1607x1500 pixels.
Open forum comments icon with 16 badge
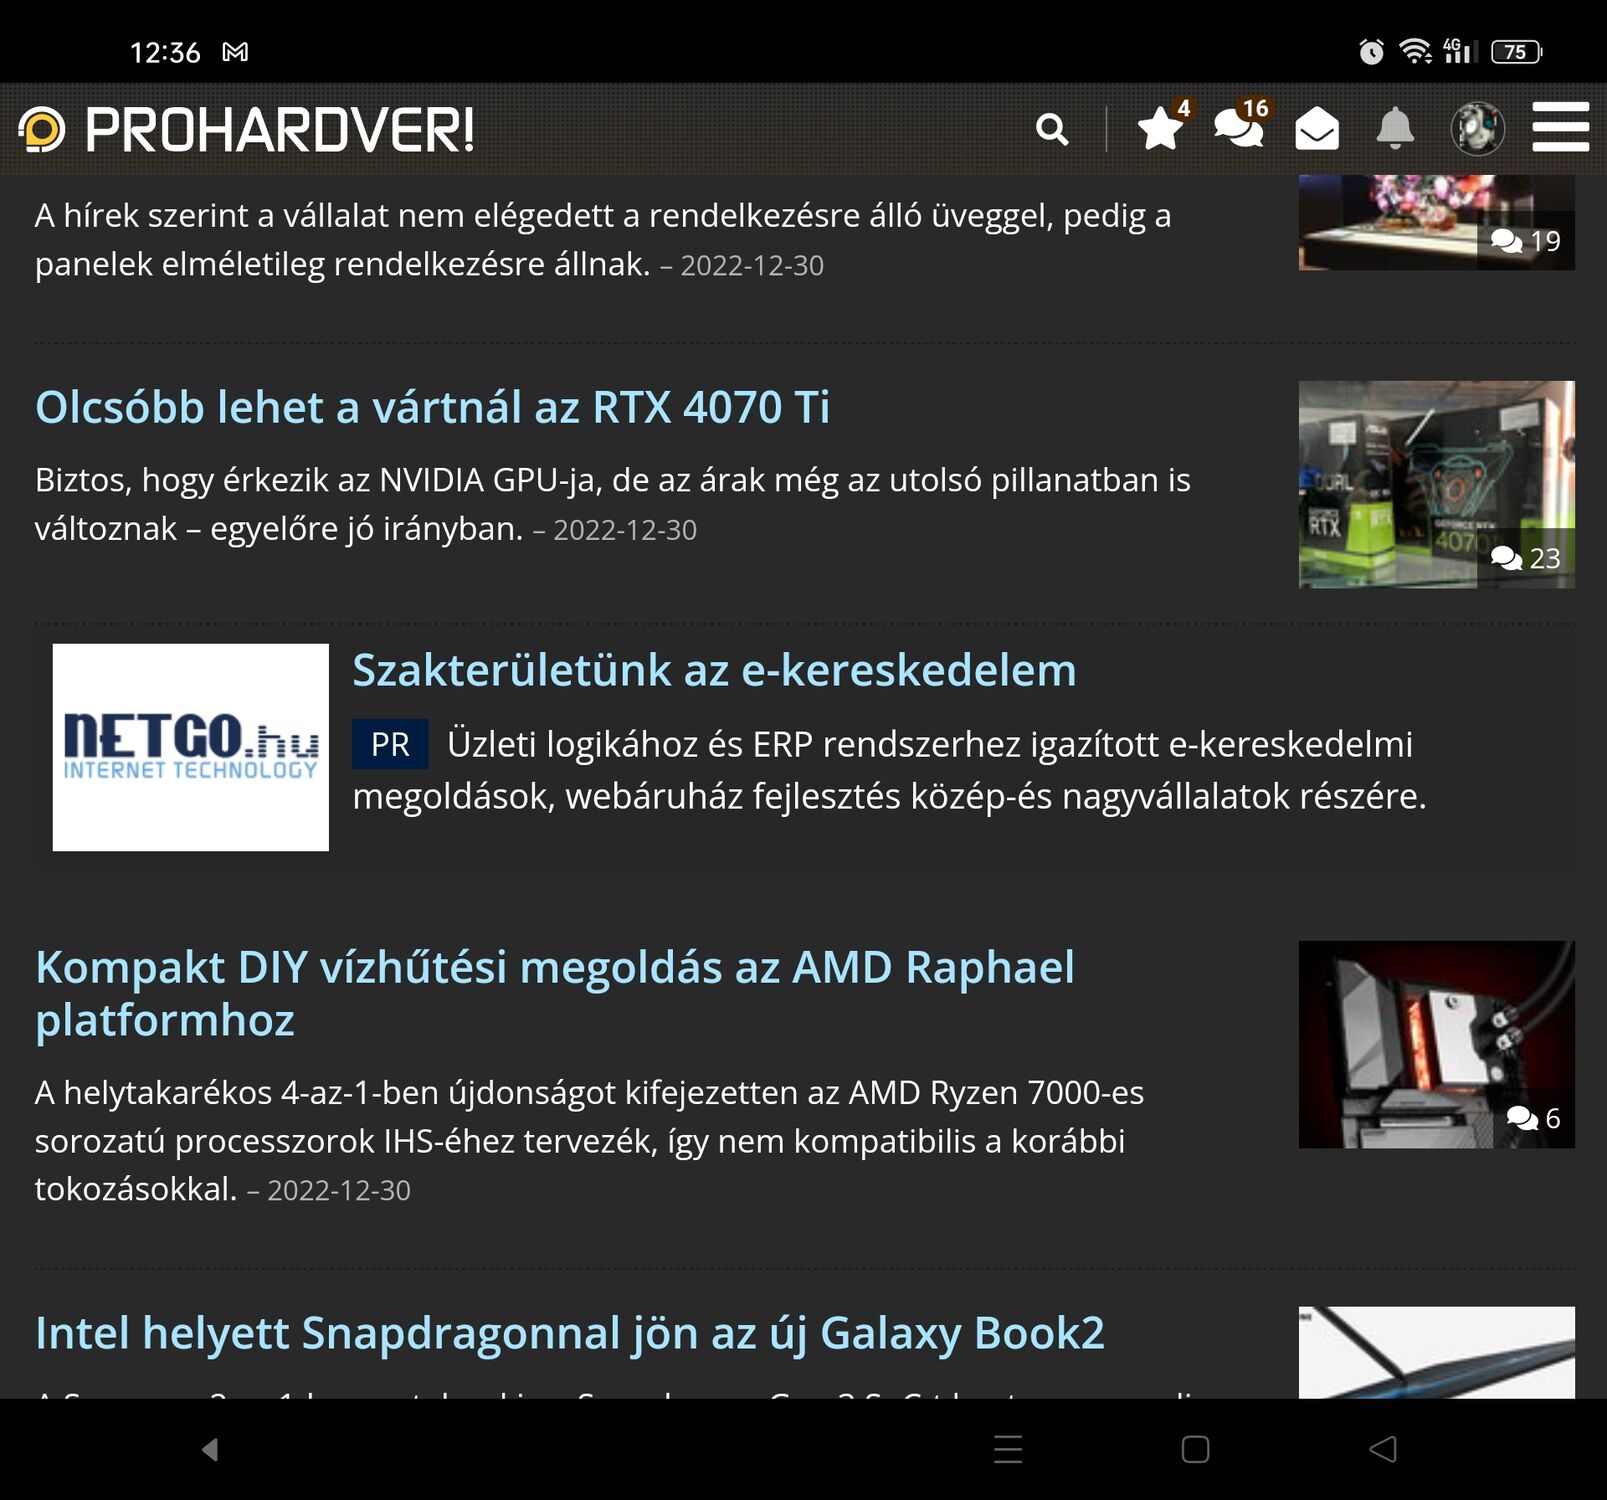(1241, 126)
